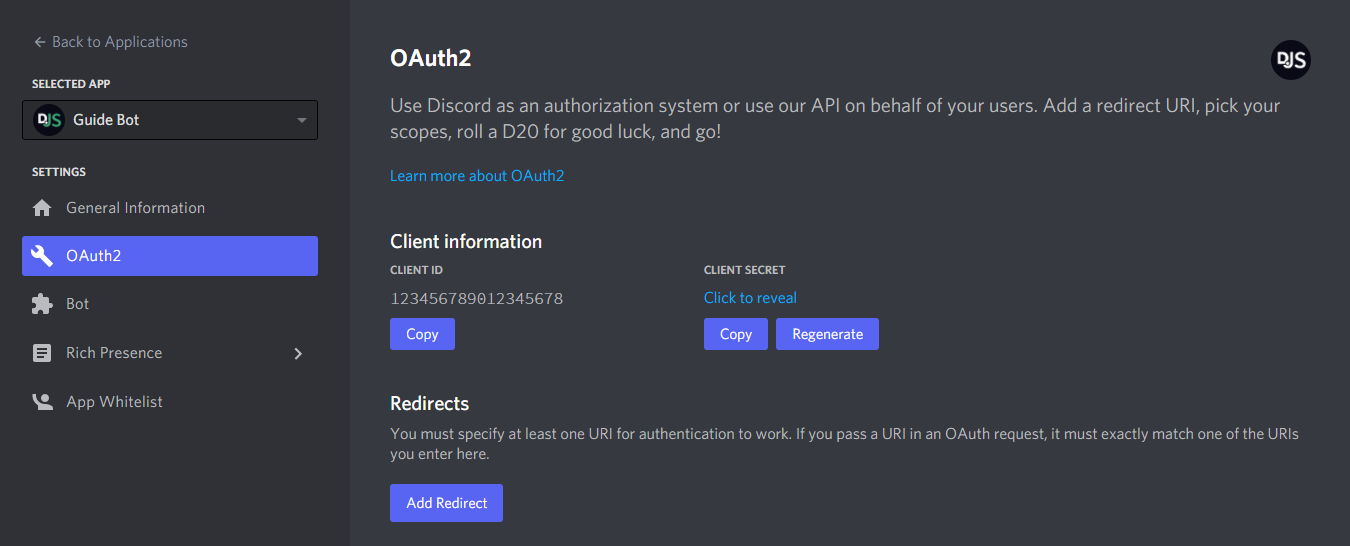Copy the client secret
Image resolution: width=1350 pixels, height=546 pixels.
735,334
